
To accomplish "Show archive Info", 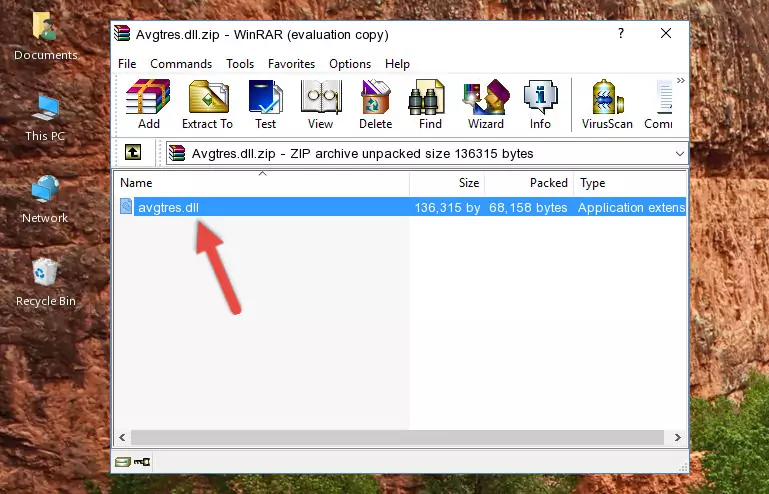I will pos(540,104).
